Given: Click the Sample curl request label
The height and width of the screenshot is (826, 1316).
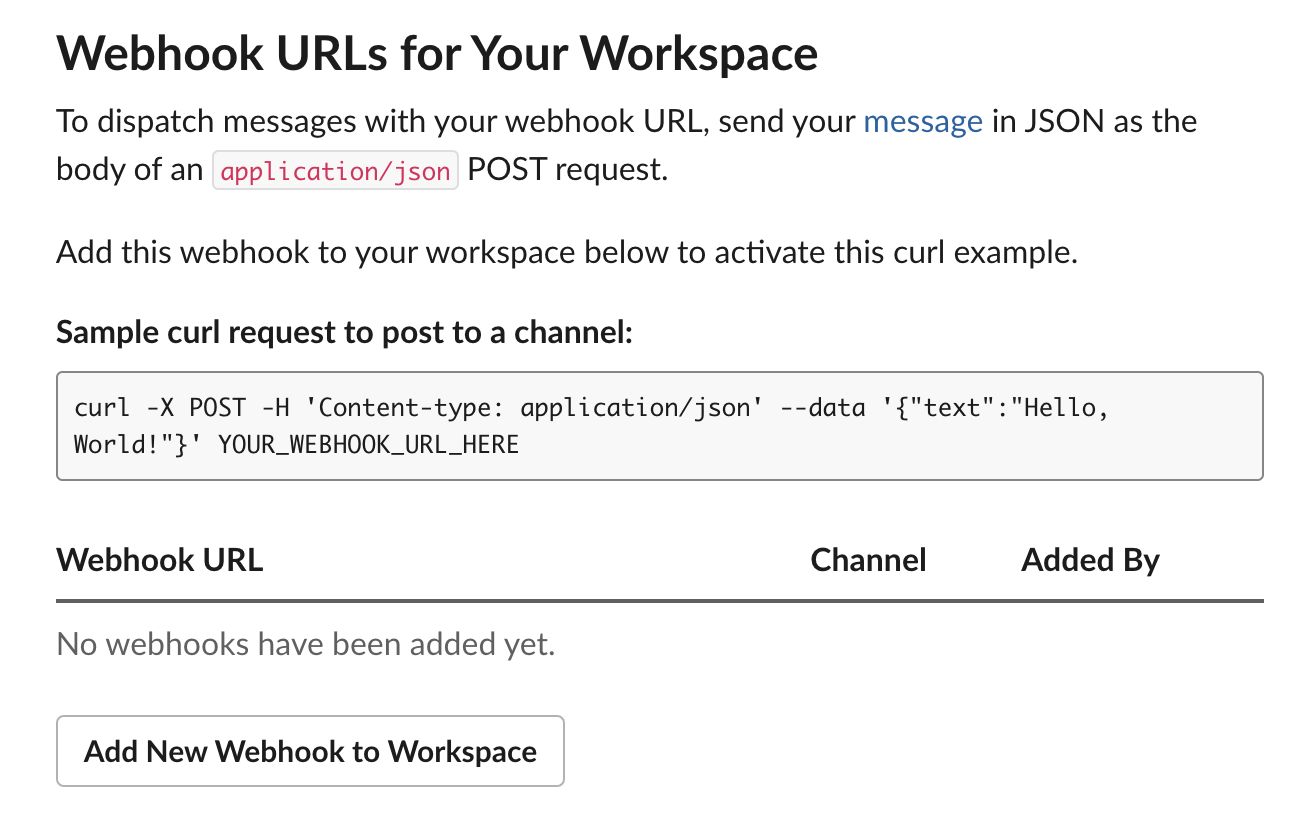Looking at the screenshot, I should point(344,332).
